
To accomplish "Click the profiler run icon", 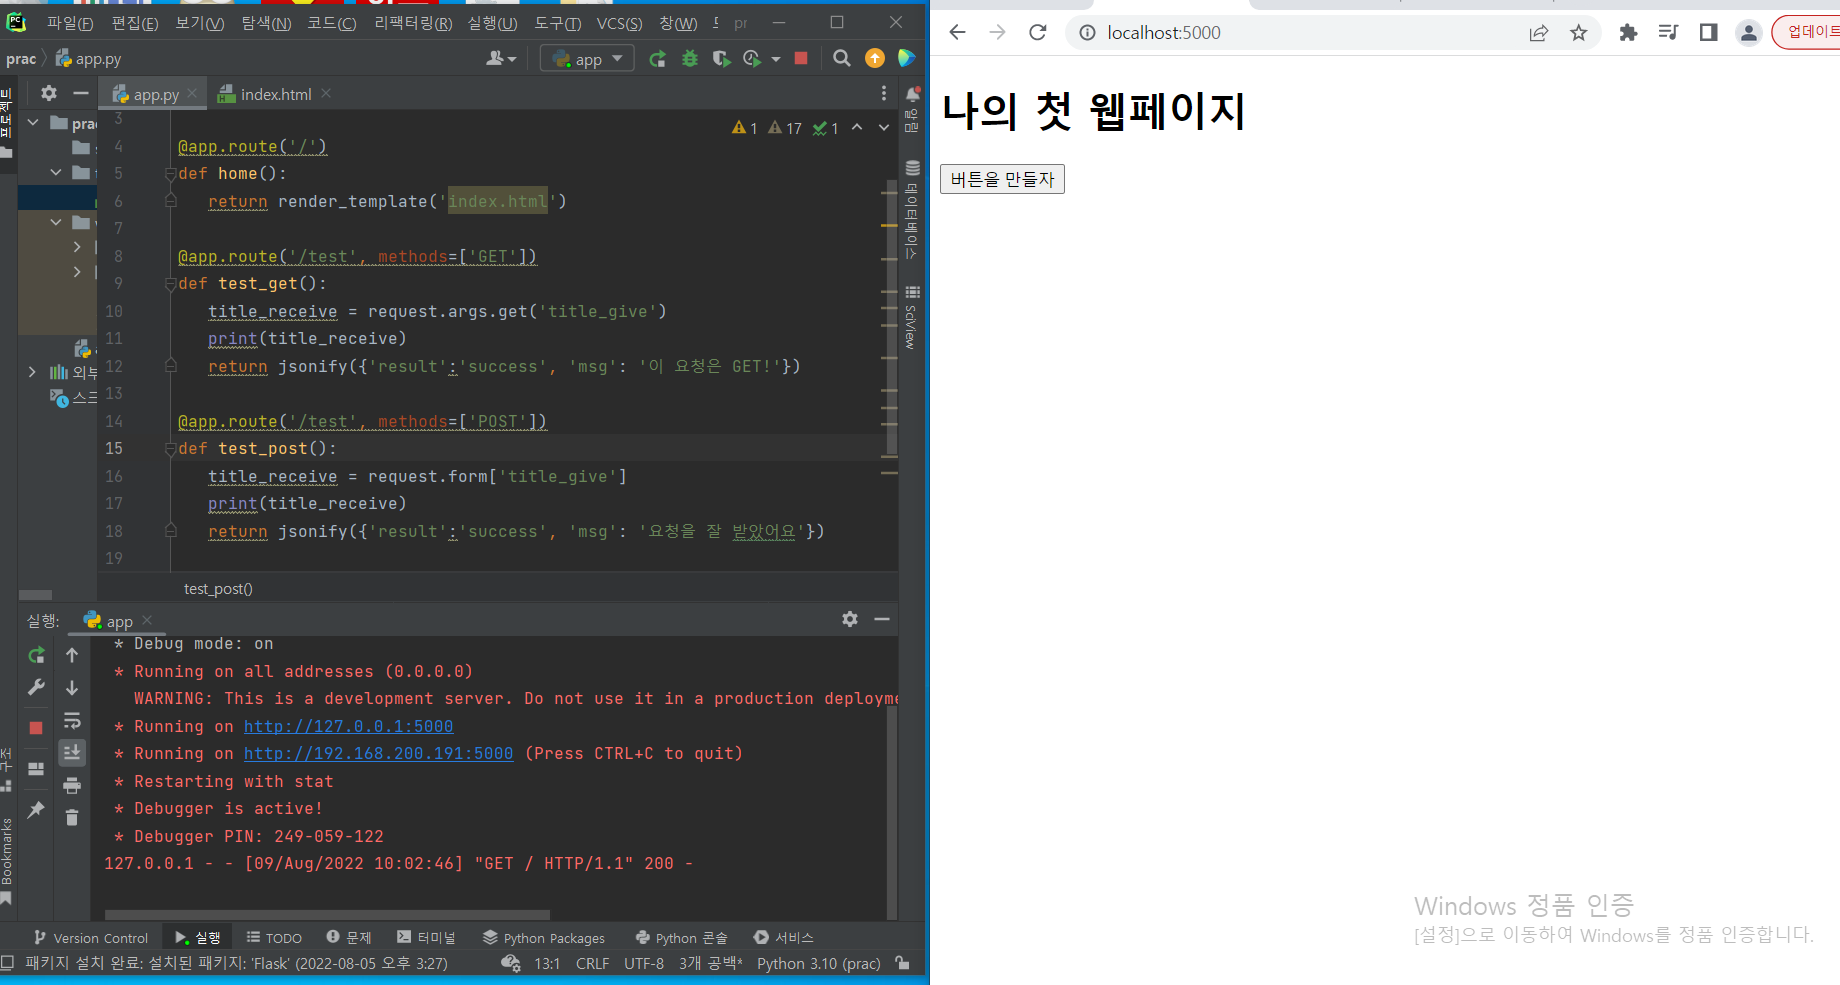I will pos(753,59).
